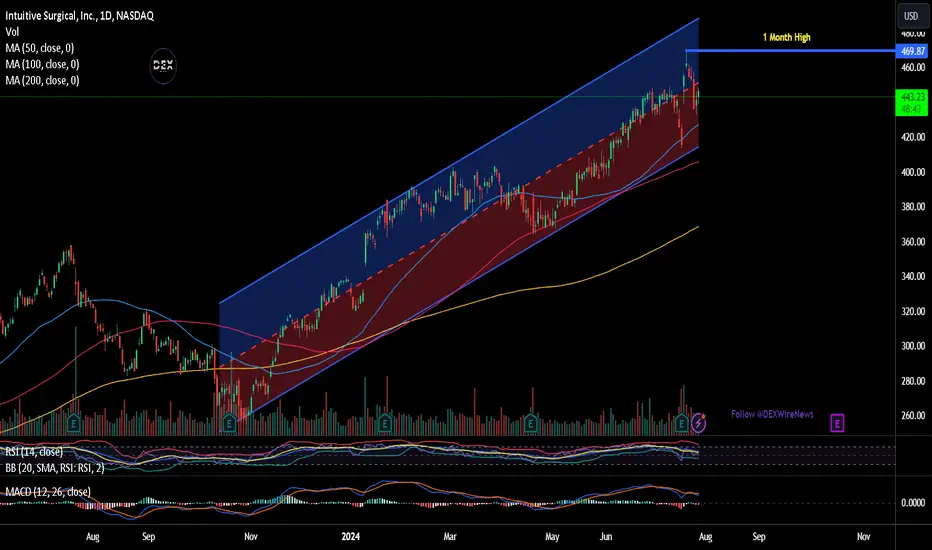Click the 0.0000 MACD axis label
This screenshot has height=550, width=932.
point(913,503)
